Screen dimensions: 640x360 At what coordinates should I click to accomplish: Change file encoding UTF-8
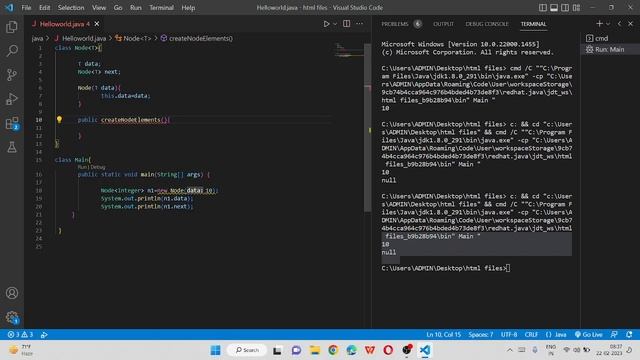[x=509, y=334]
